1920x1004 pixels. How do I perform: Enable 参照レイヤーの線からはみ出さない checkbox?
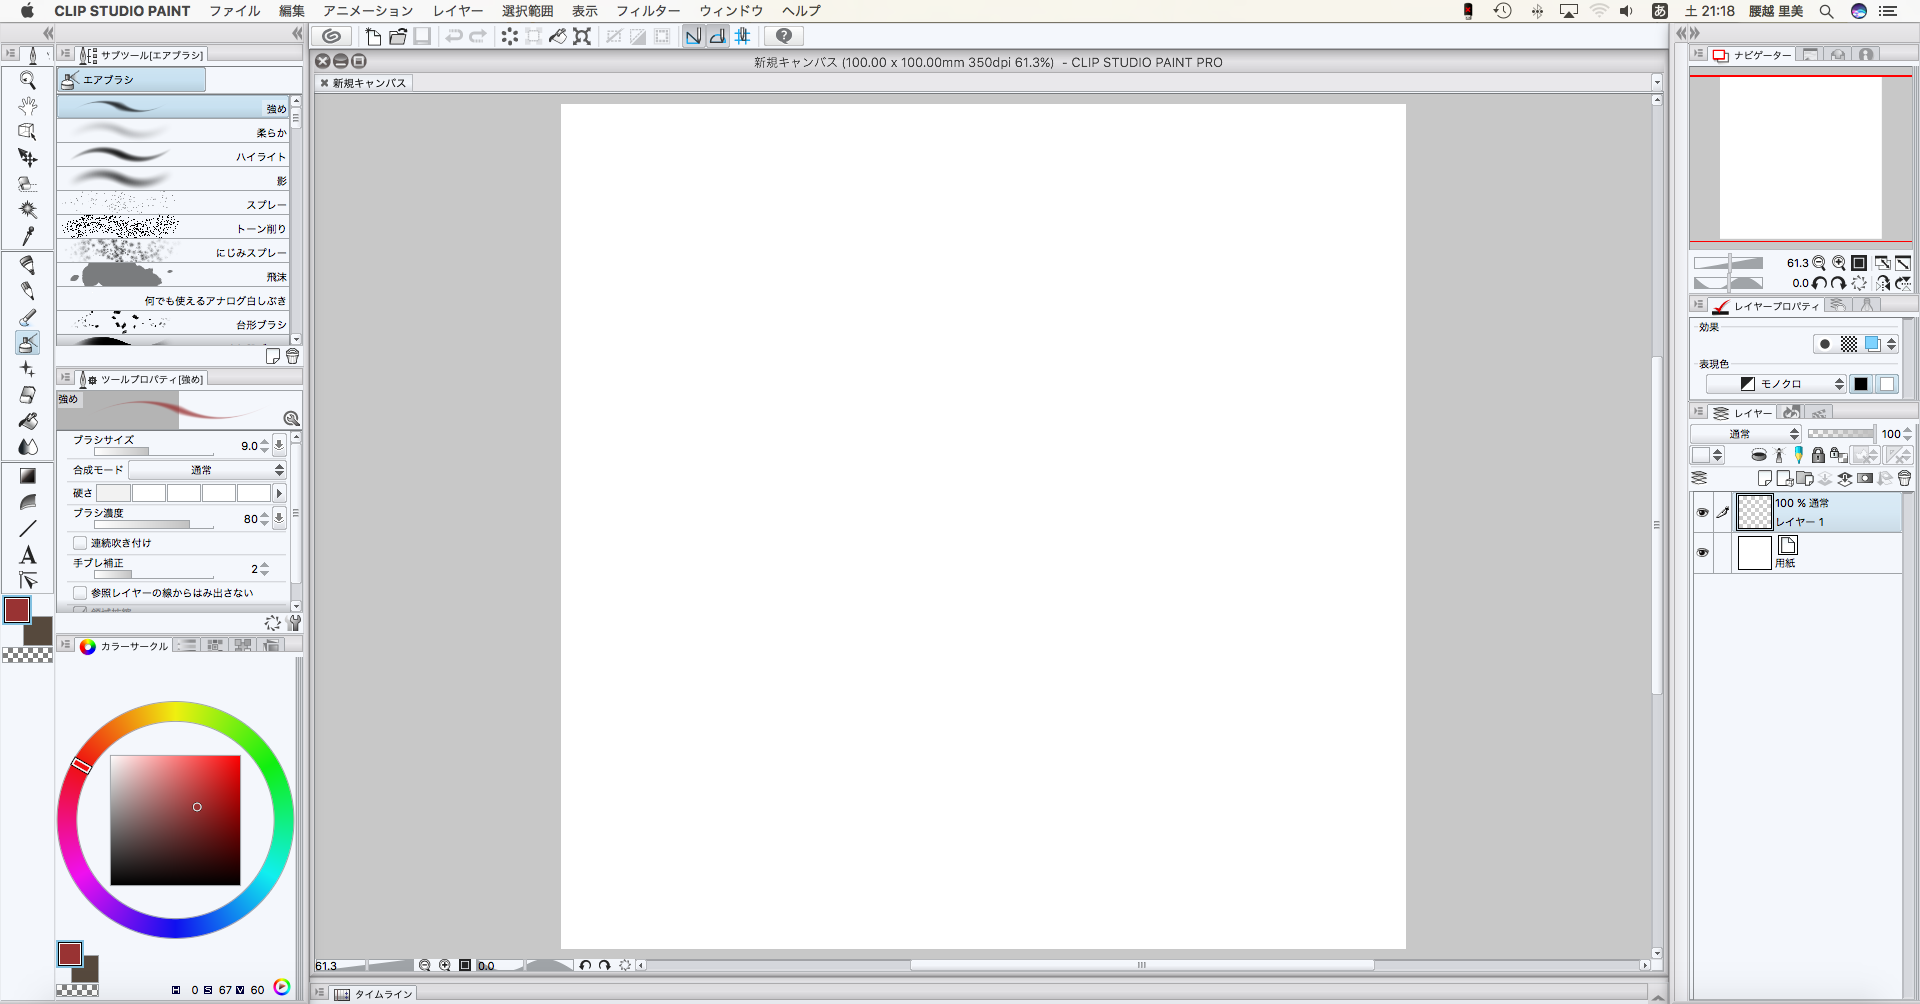pos(80,593)
